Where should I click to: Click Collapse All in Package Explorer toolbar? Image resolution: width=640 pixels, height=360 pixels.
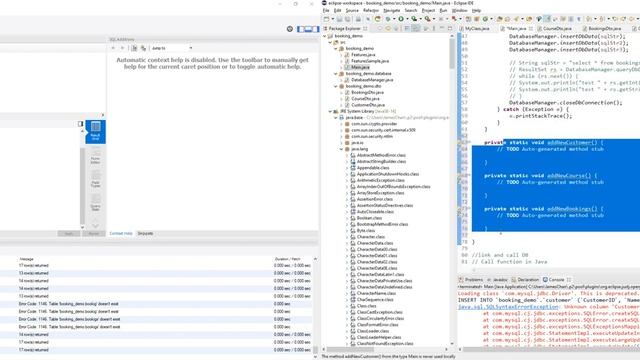coord(407,28)
